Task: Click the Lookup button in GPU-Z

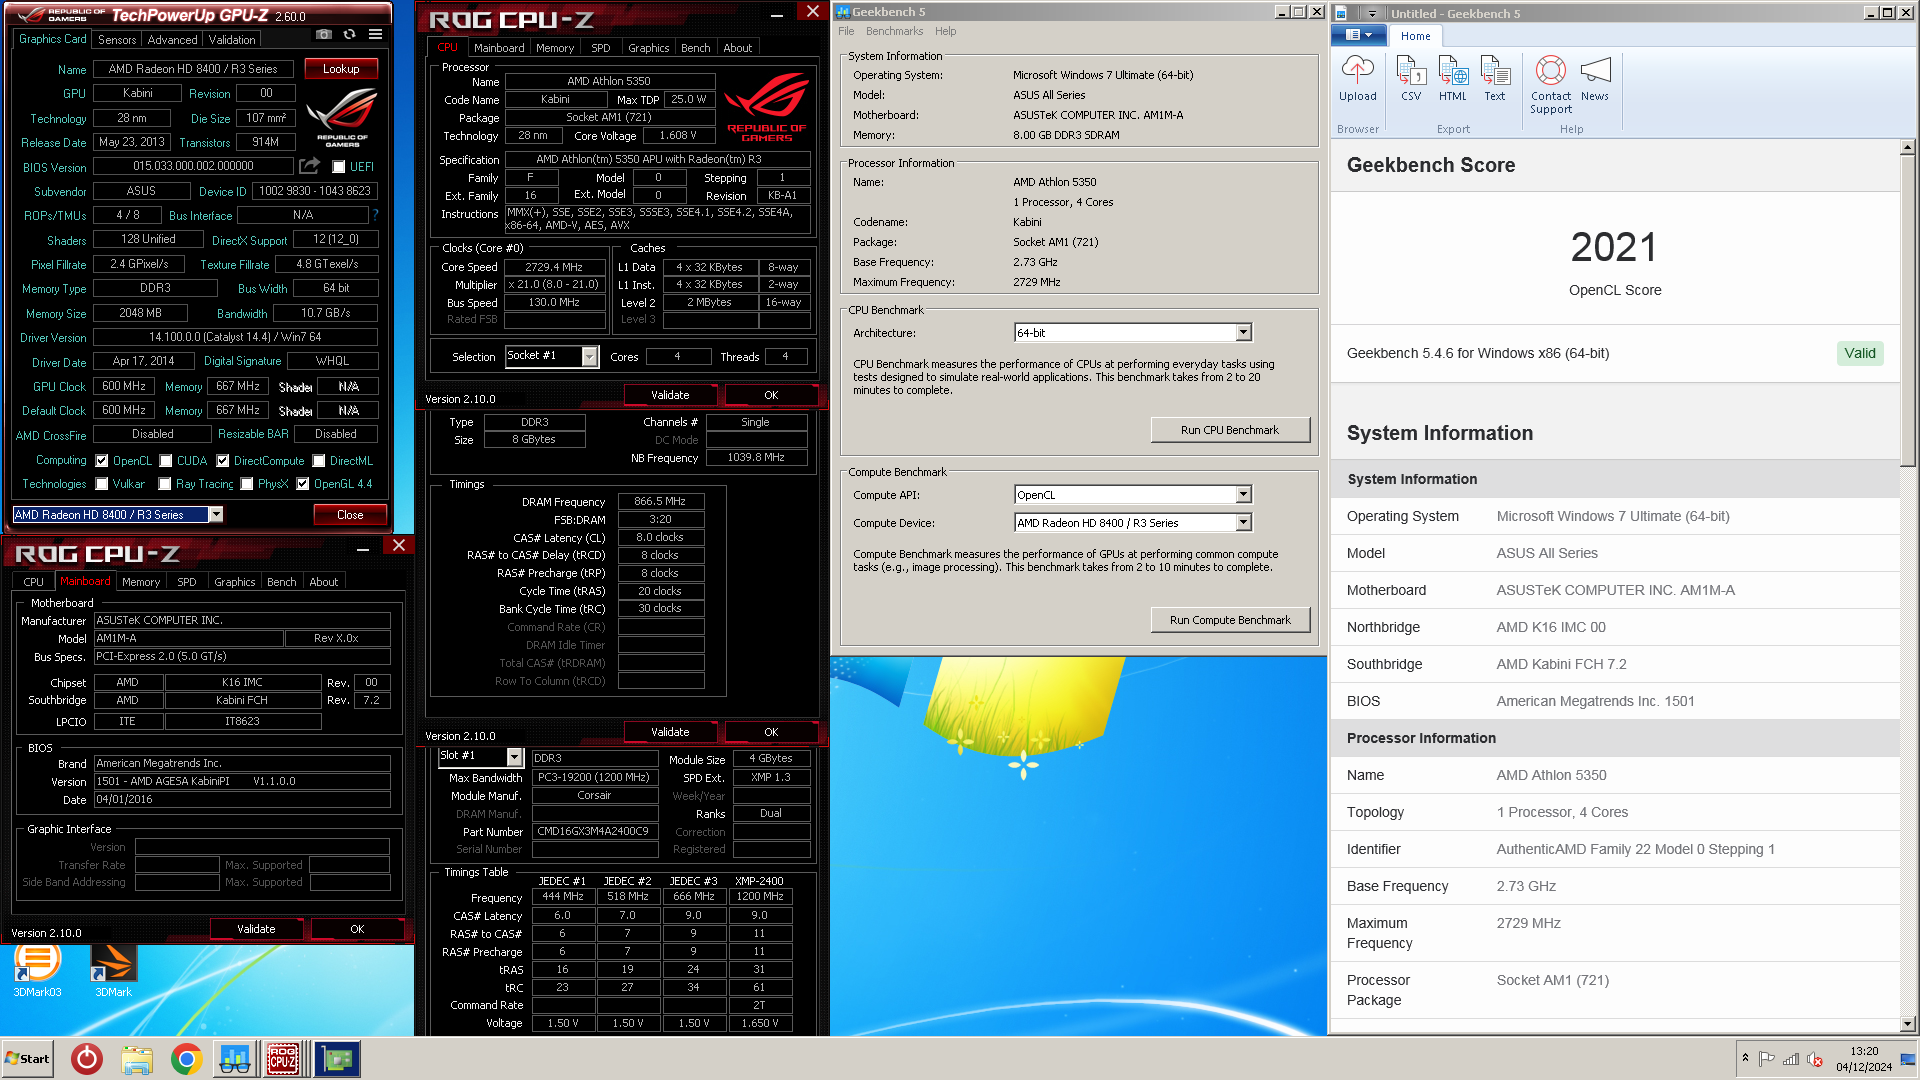Action: tap(341, 69)
